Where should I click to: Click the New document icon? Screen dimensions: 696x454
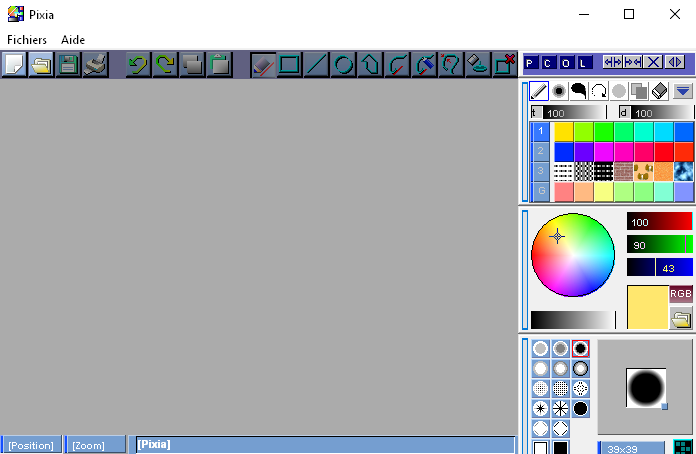(x=14, y=65)
